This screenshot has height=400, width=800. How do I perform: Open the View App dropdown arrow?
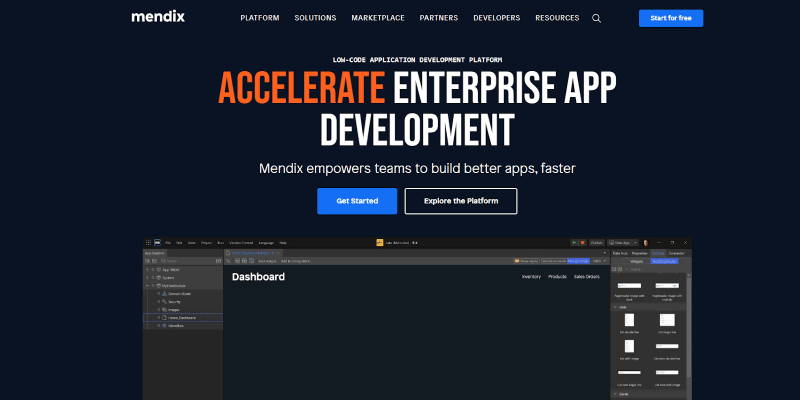point(636,242)
